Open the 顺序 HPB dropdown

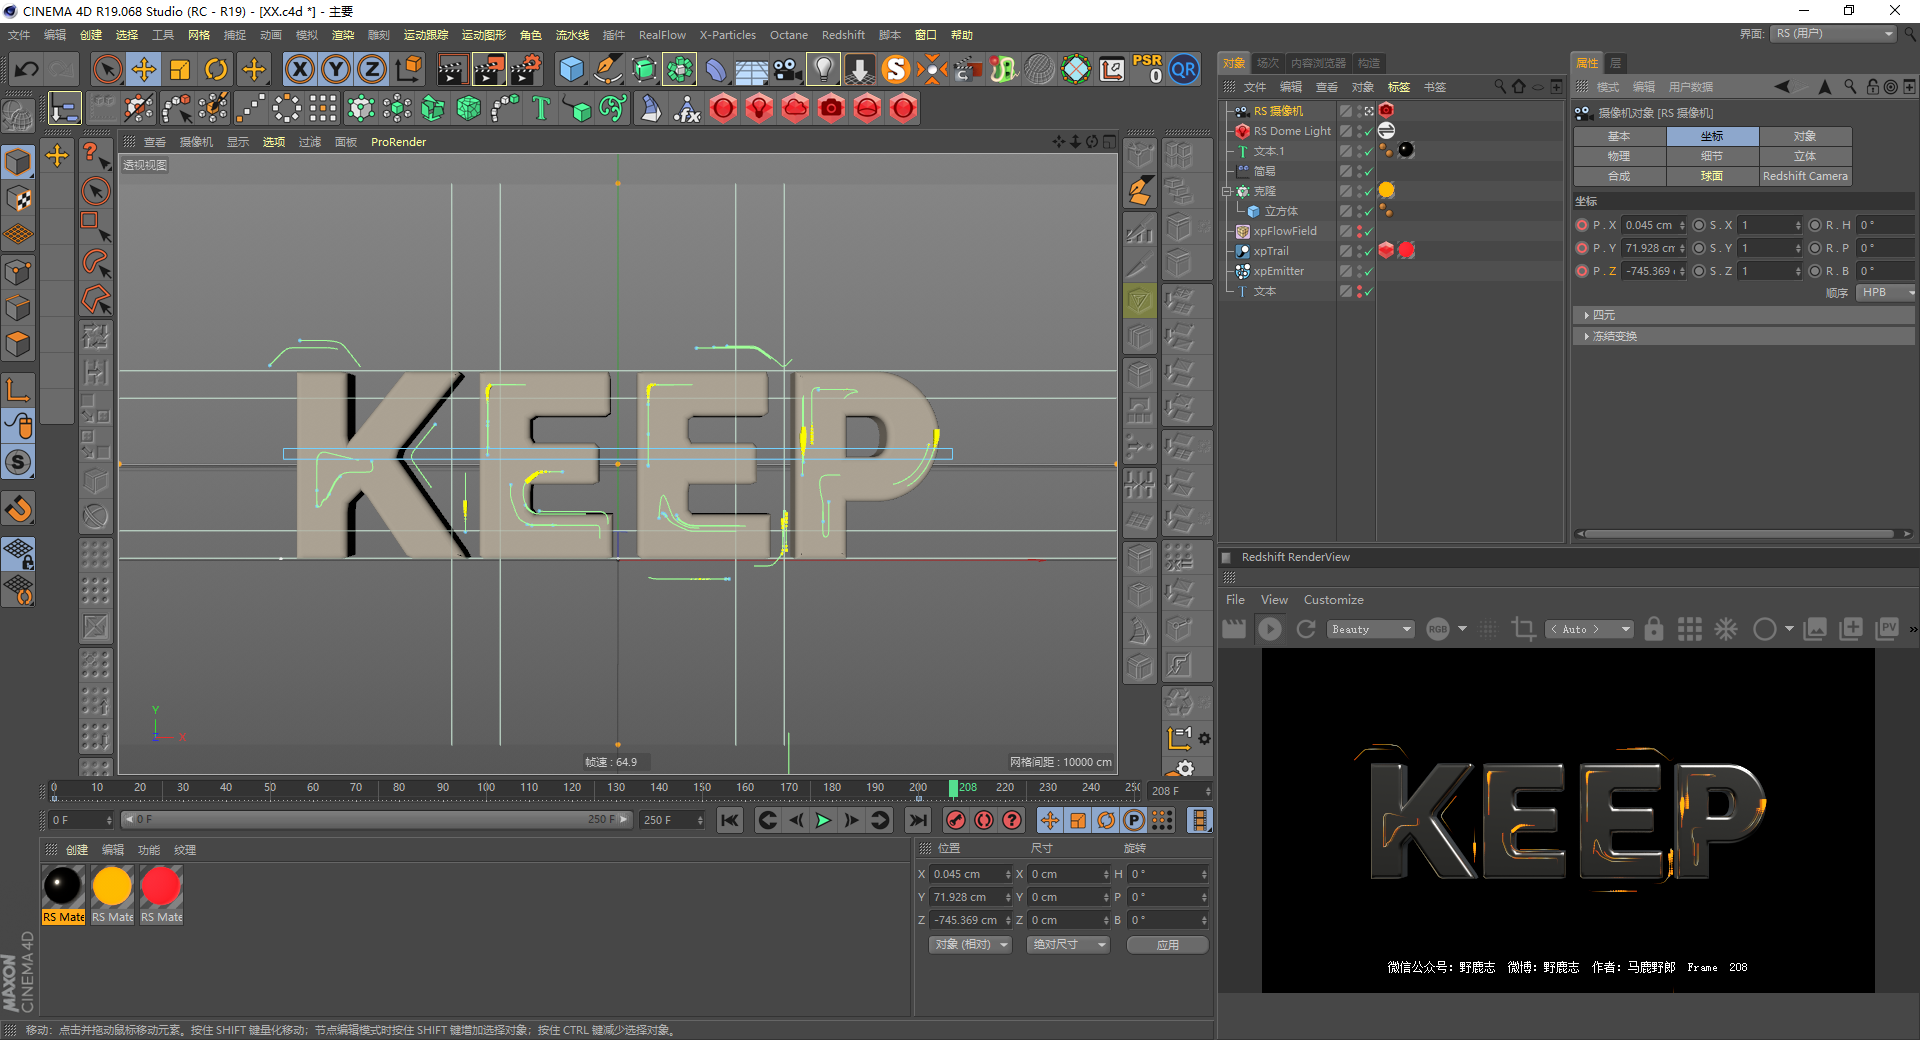click(x=1886, y=293)
